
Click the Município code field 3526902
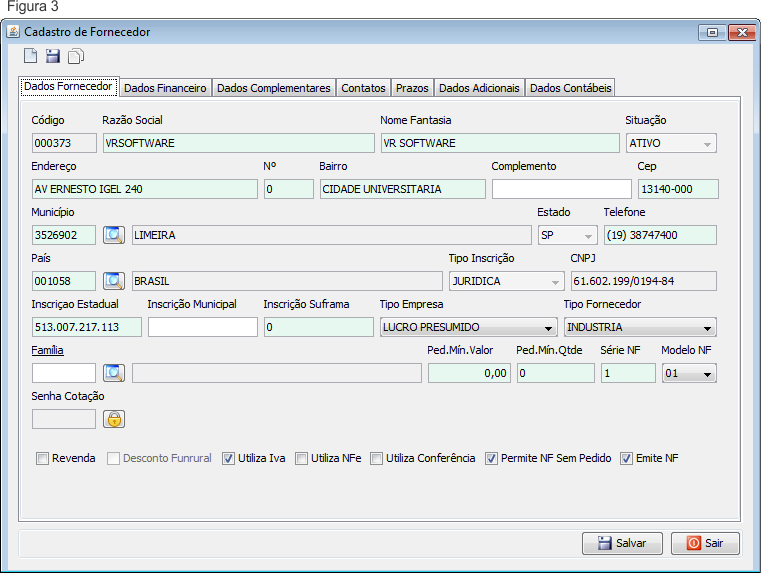pyautogui.click(x=64, y=235)
